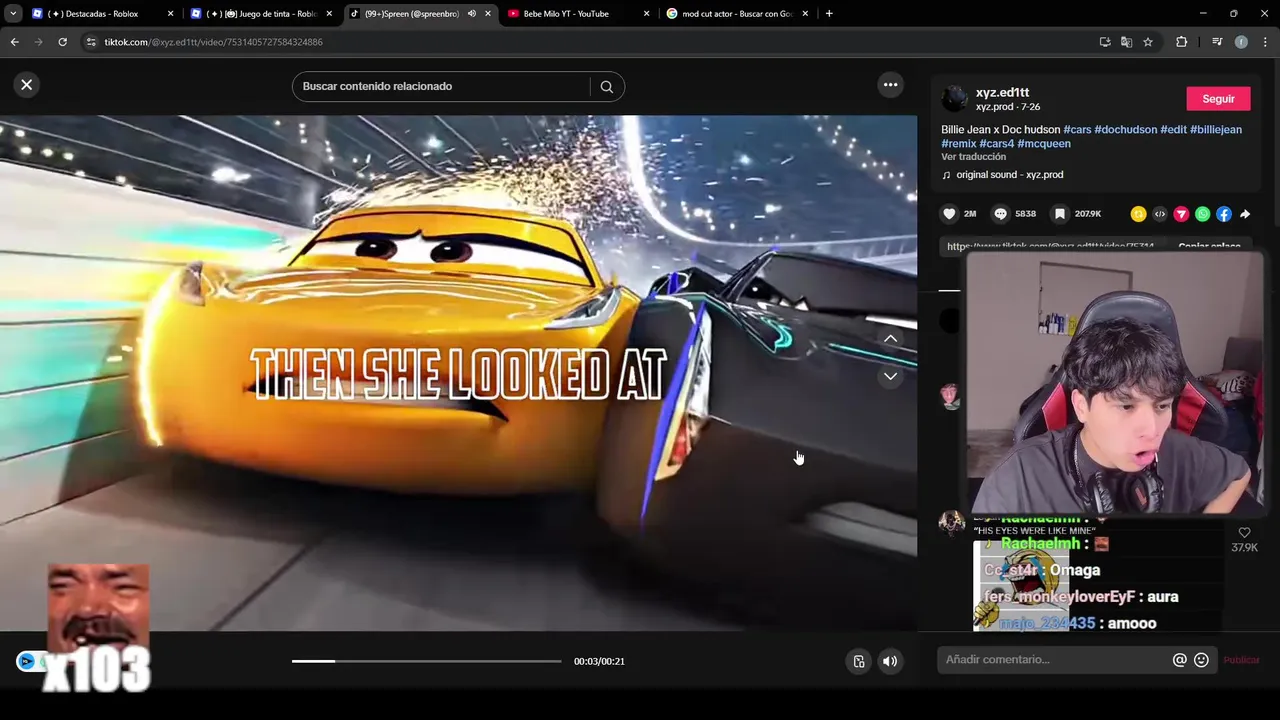Open the #billiejean hashtag
1280x720 pixels.
point(1216,130)
